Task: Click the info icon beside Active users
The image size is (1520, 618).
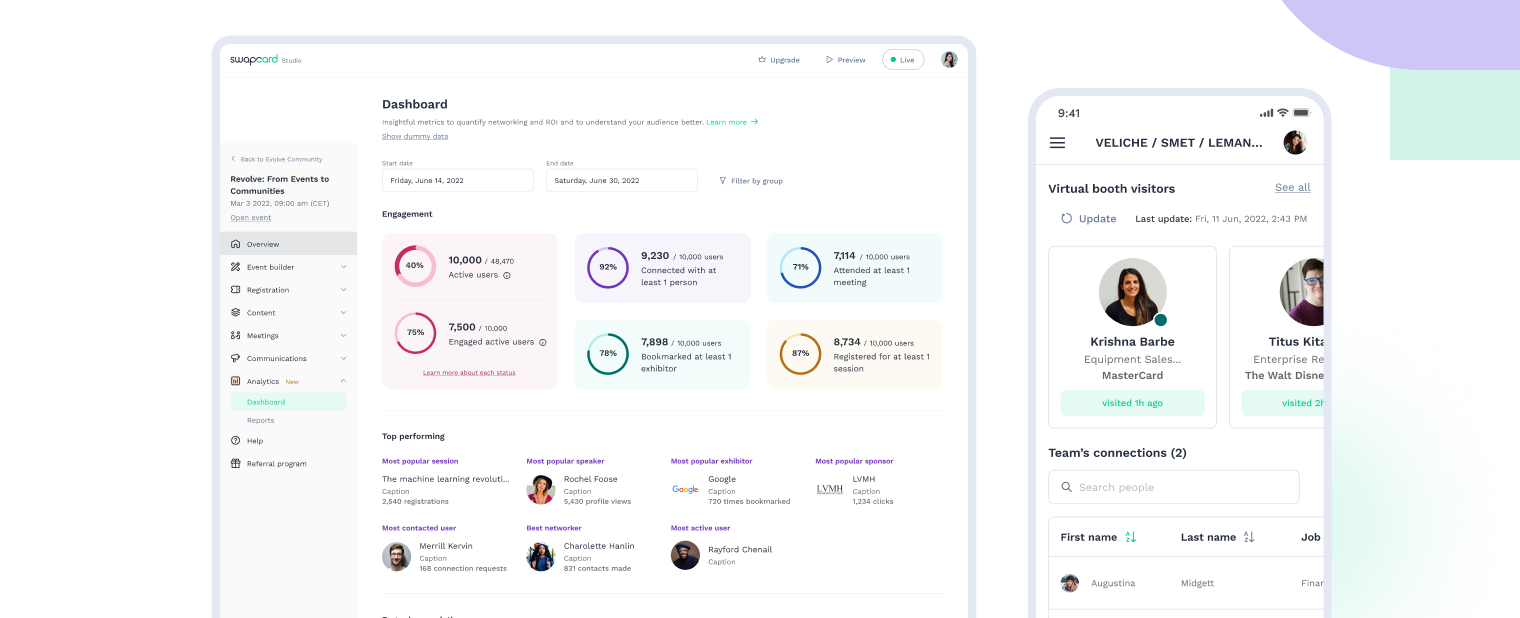Action: [507, 275]
